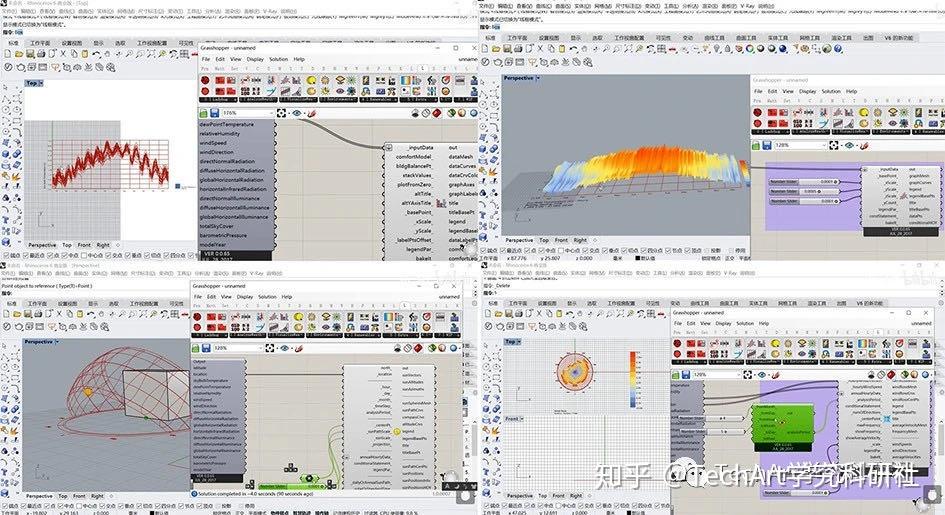Click Grasshopper save icon in wind rose window
945x515 pixels.
click(x=686, y=375)
